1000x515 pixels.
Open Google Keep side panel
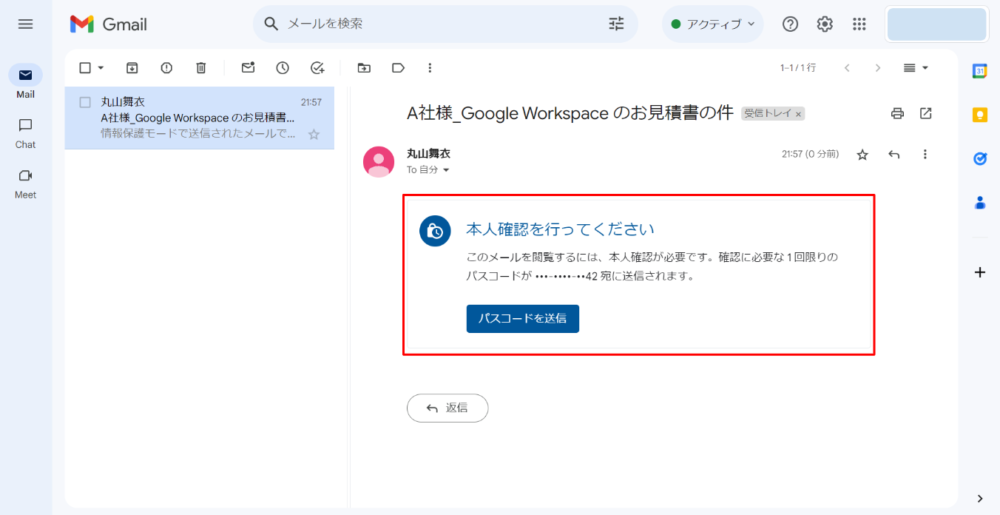[980, 115]
